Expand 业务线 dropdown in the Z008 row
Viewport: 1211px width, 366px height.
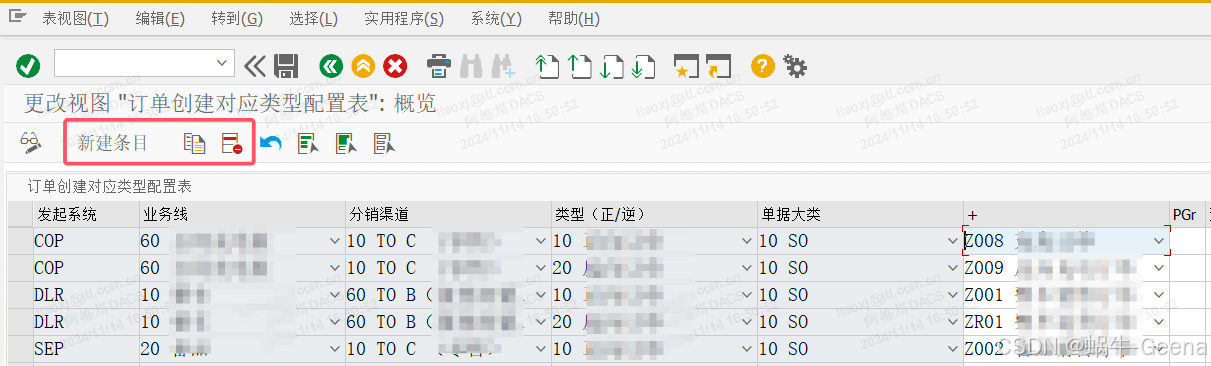pos(334,241)
